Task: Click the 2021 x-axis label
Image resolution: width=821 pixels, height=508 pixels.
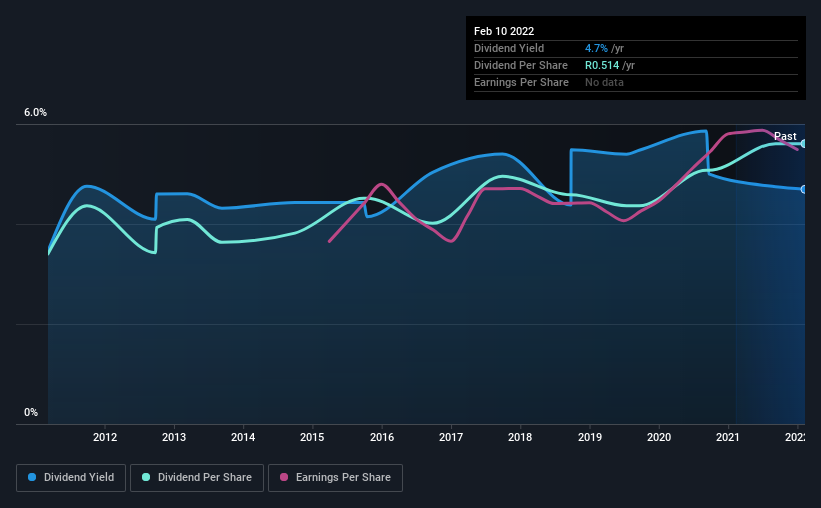Action: click(728, 437)
